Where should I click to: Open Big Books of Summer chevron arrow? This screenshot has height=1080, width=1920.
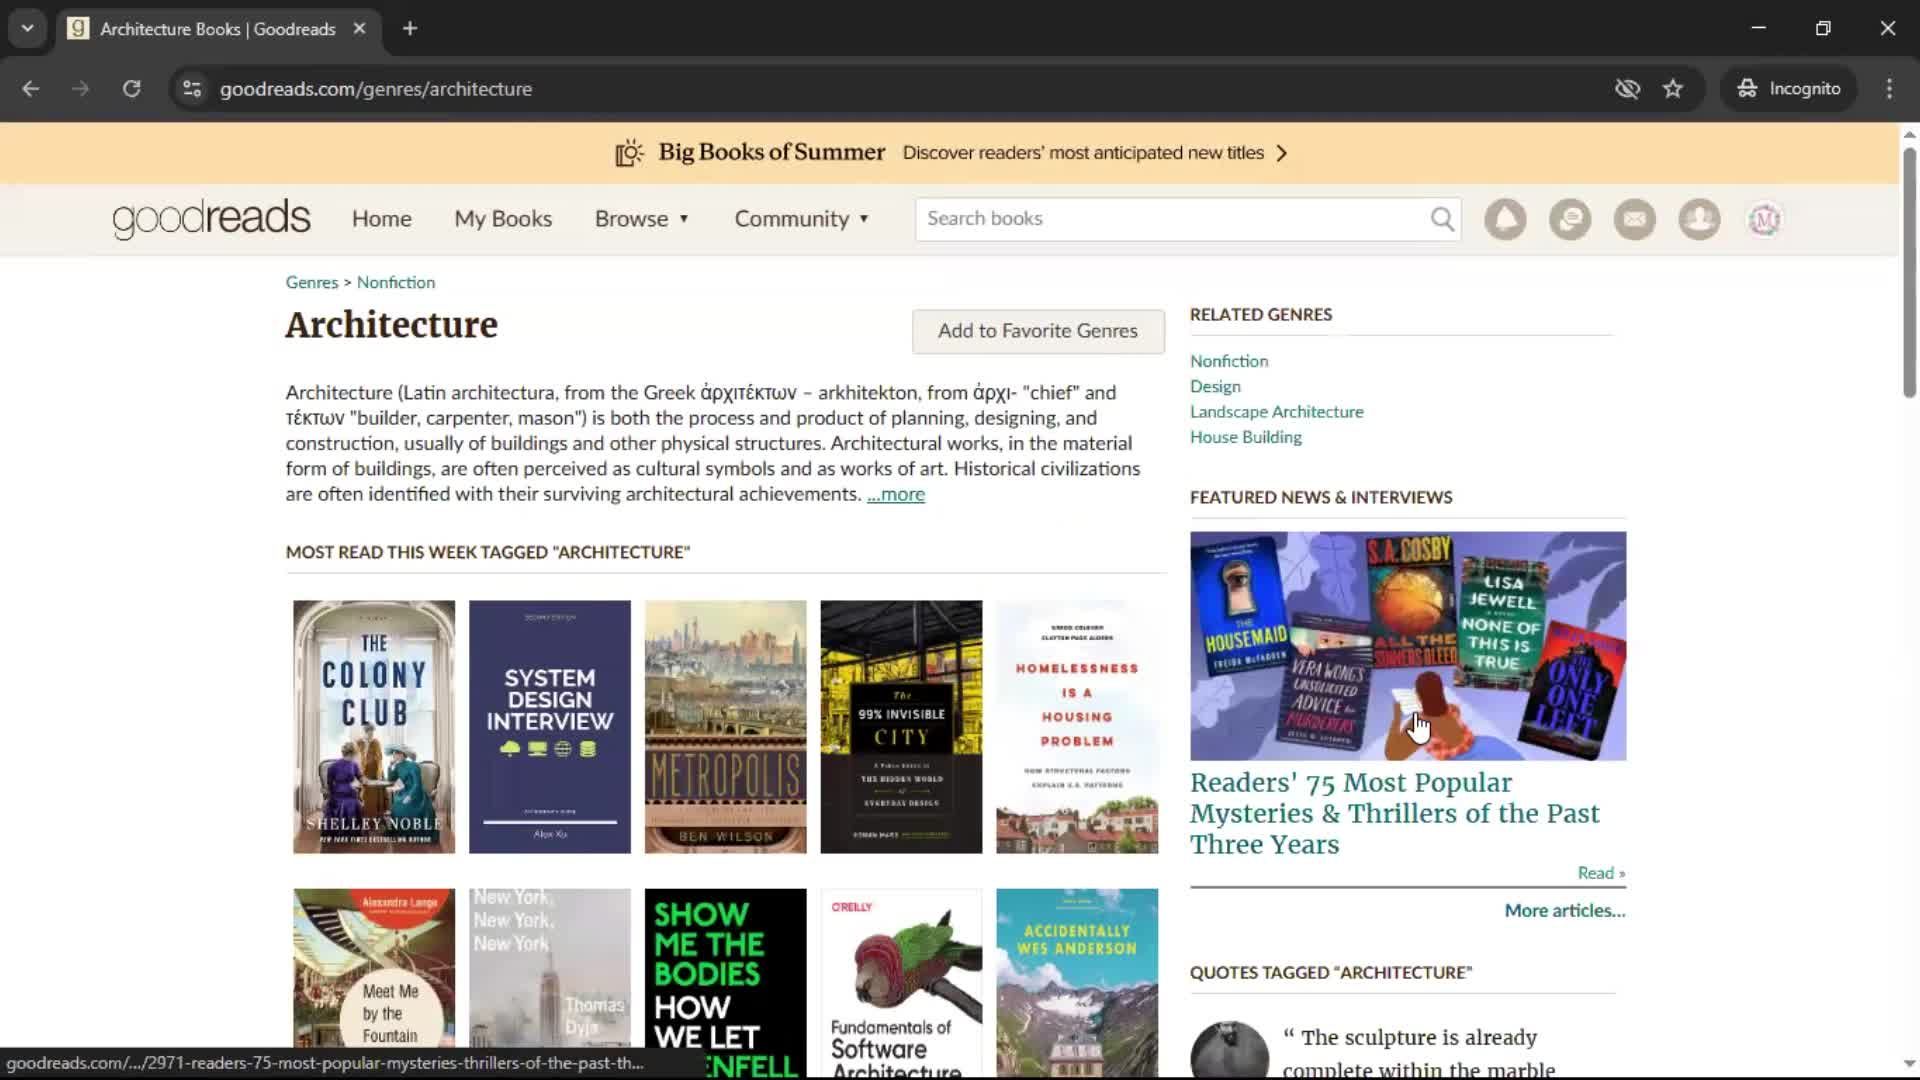tap(1282, 153)
